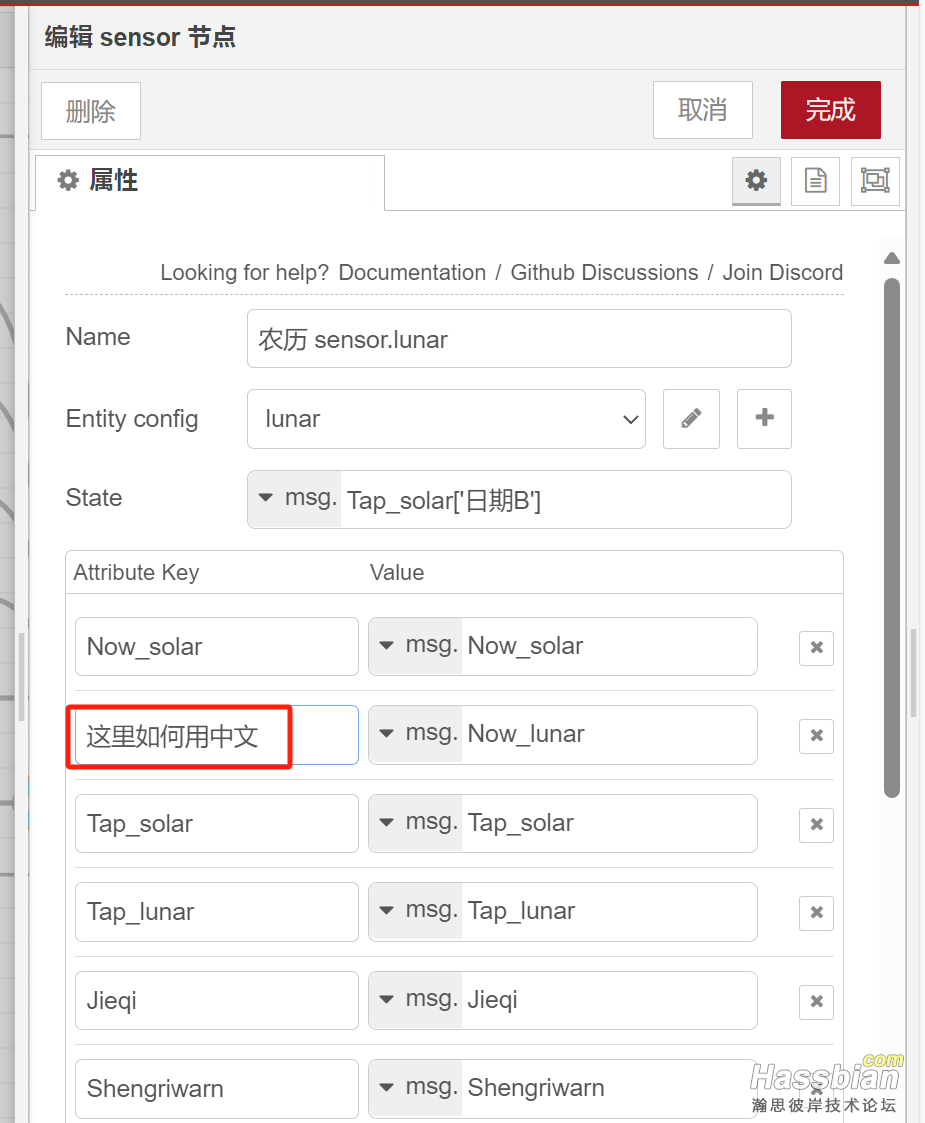This screenshot has width=925, height=1123.
Task: Open the Github Discussions link
Action: click(604, 273)
